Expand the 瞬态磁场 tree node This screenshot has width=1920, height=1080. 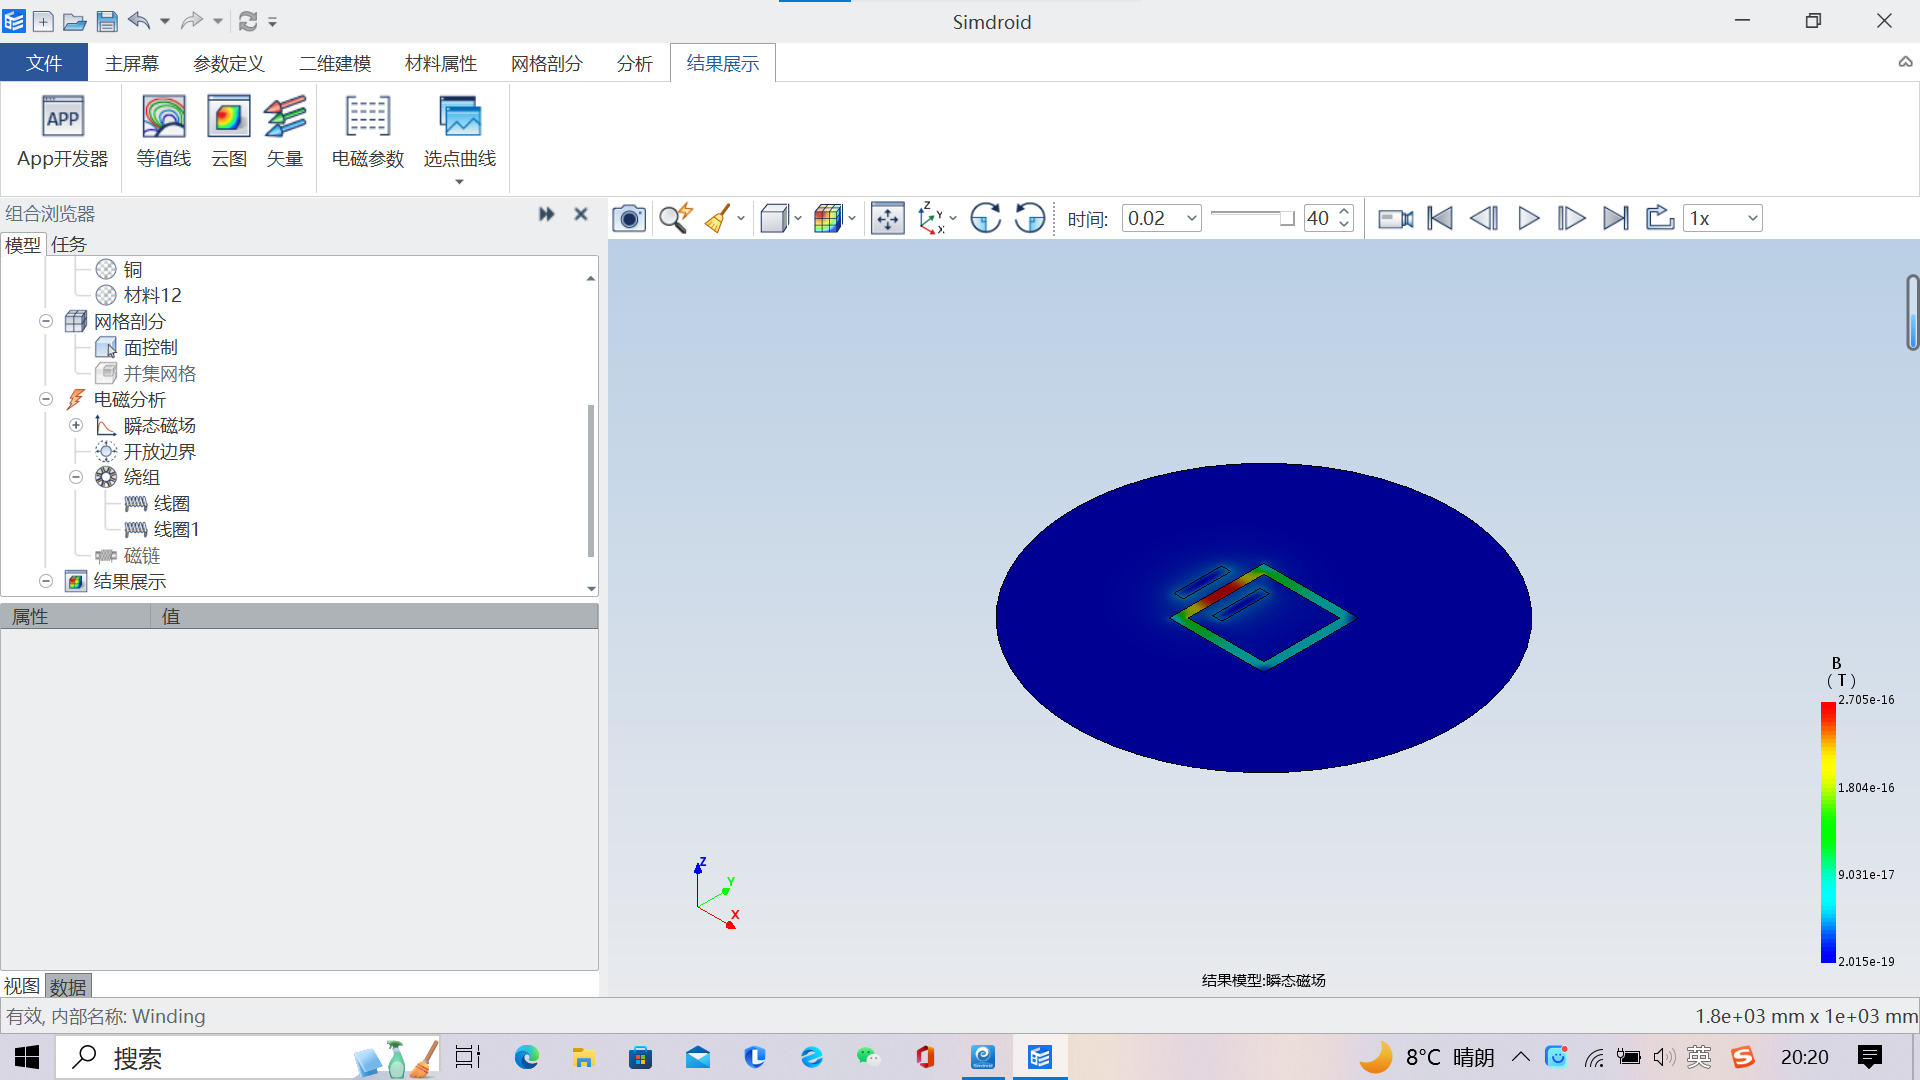pos(76,425)
